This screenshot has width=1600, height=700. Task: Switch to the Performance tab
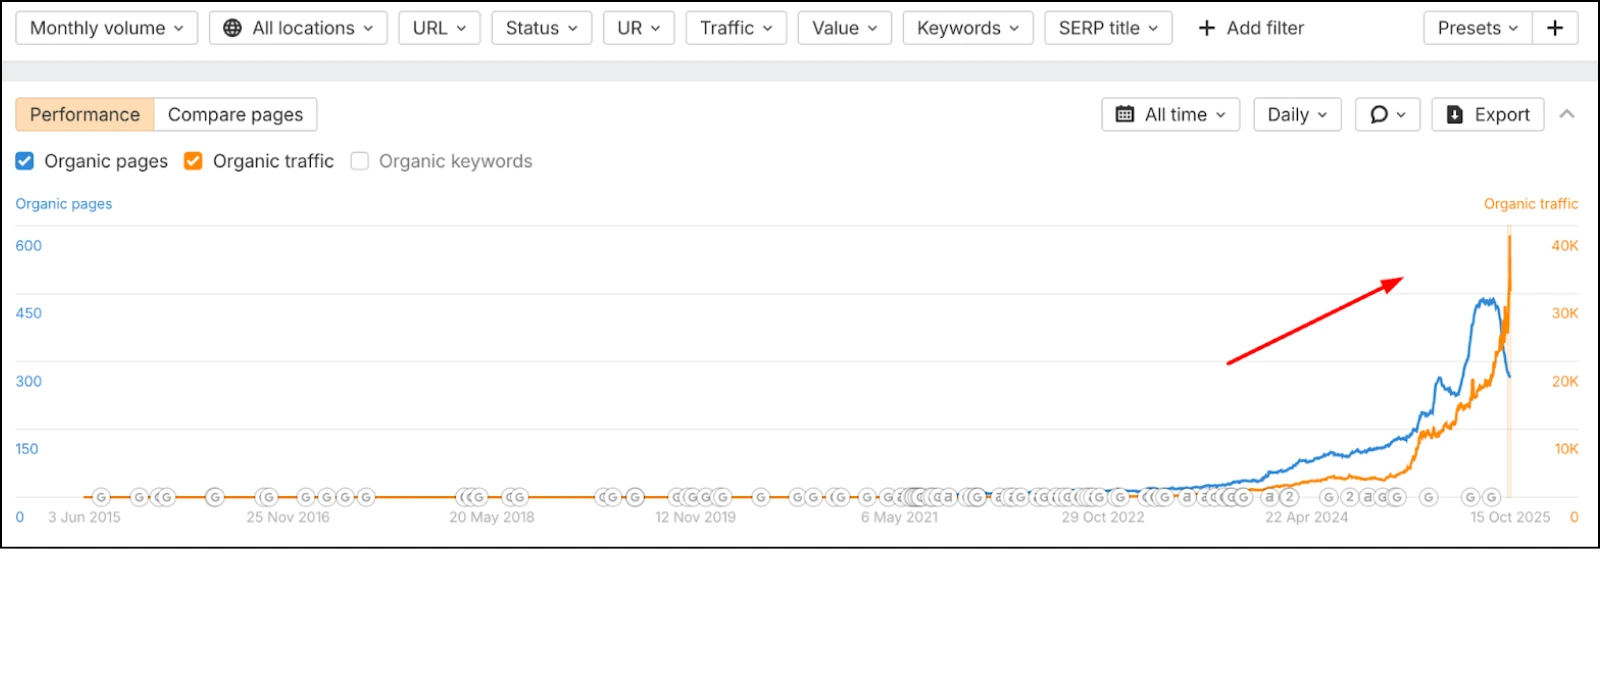tap(85, 114)
